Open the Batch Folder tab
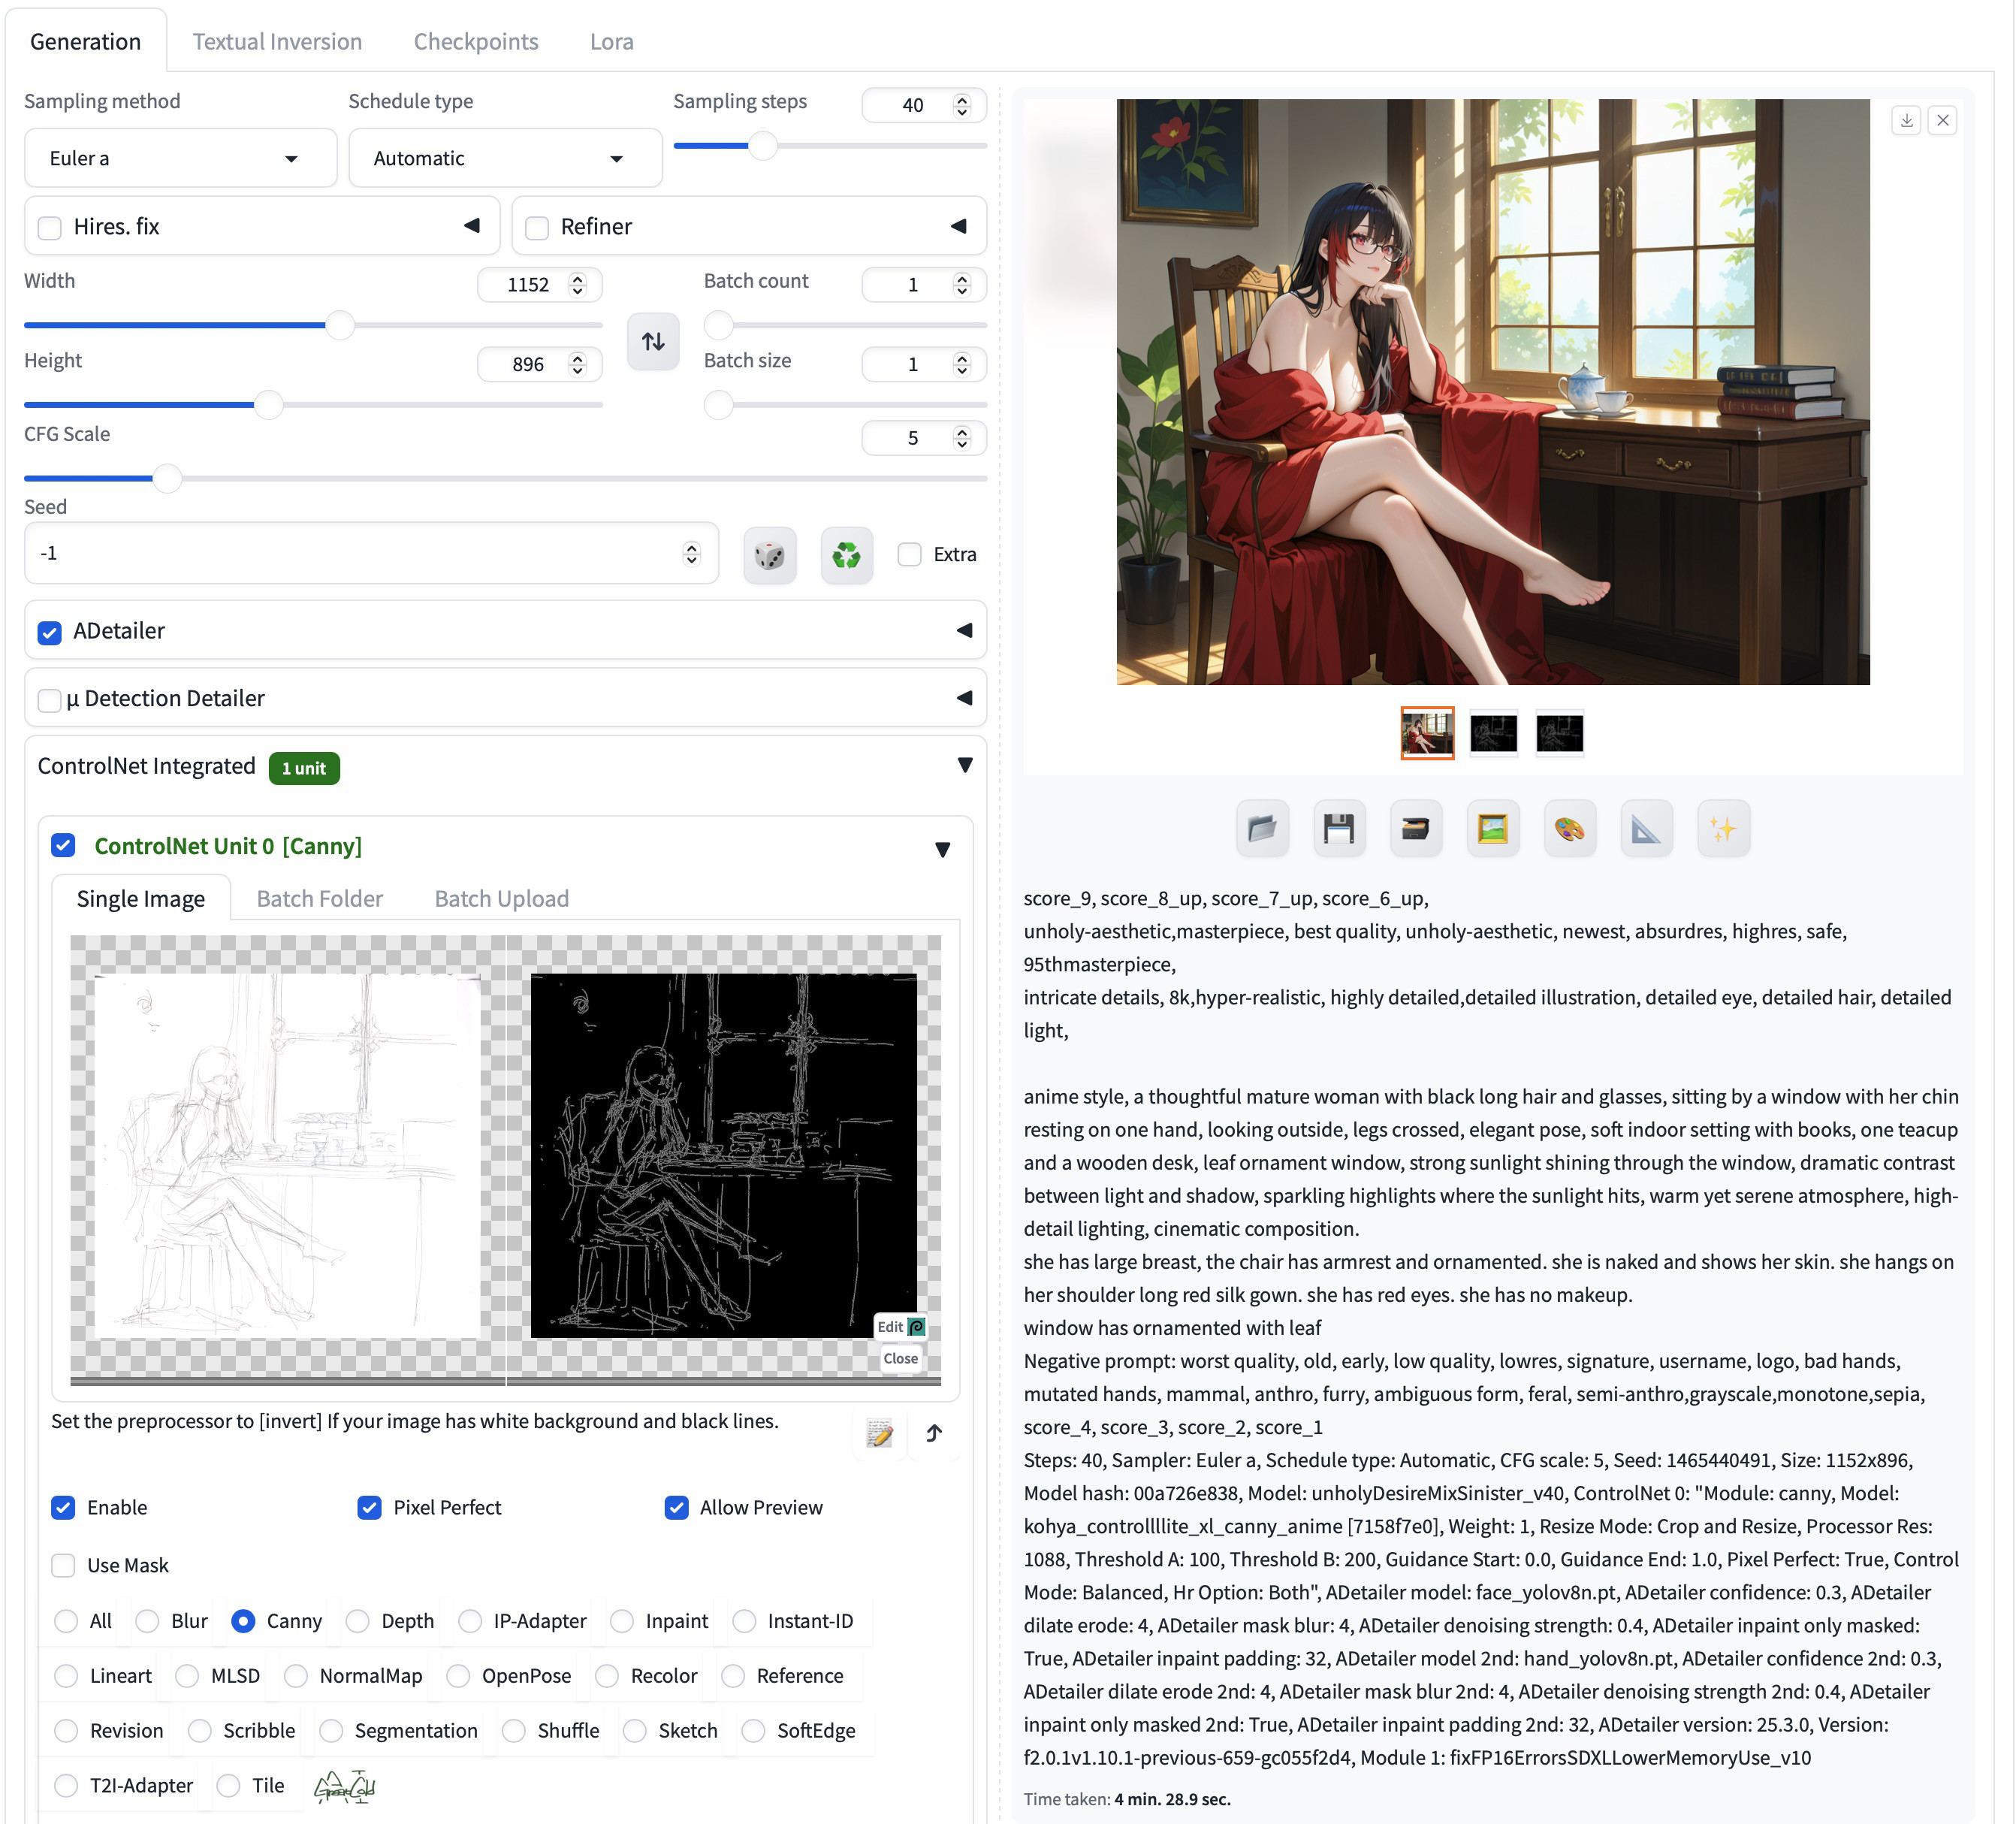This screenshot has height=1824, width=2016. [319, 898]
